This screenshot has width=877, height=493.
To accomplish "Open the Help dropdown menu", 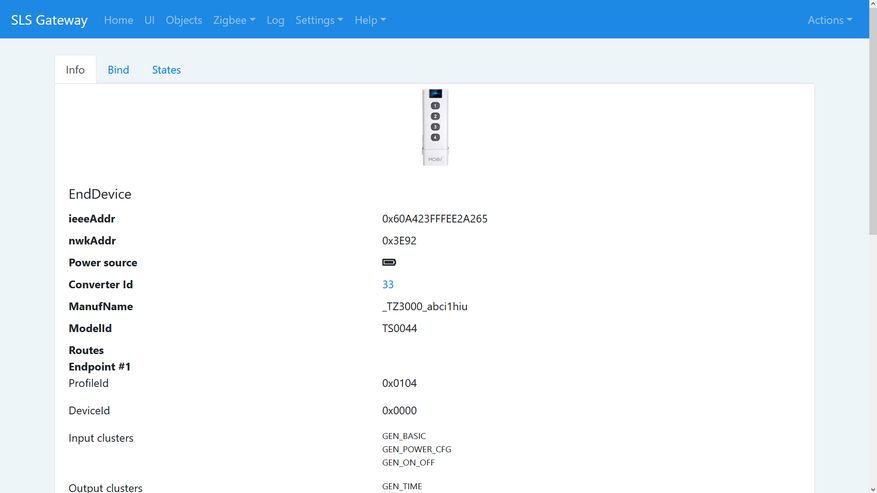I will (370, 20).
